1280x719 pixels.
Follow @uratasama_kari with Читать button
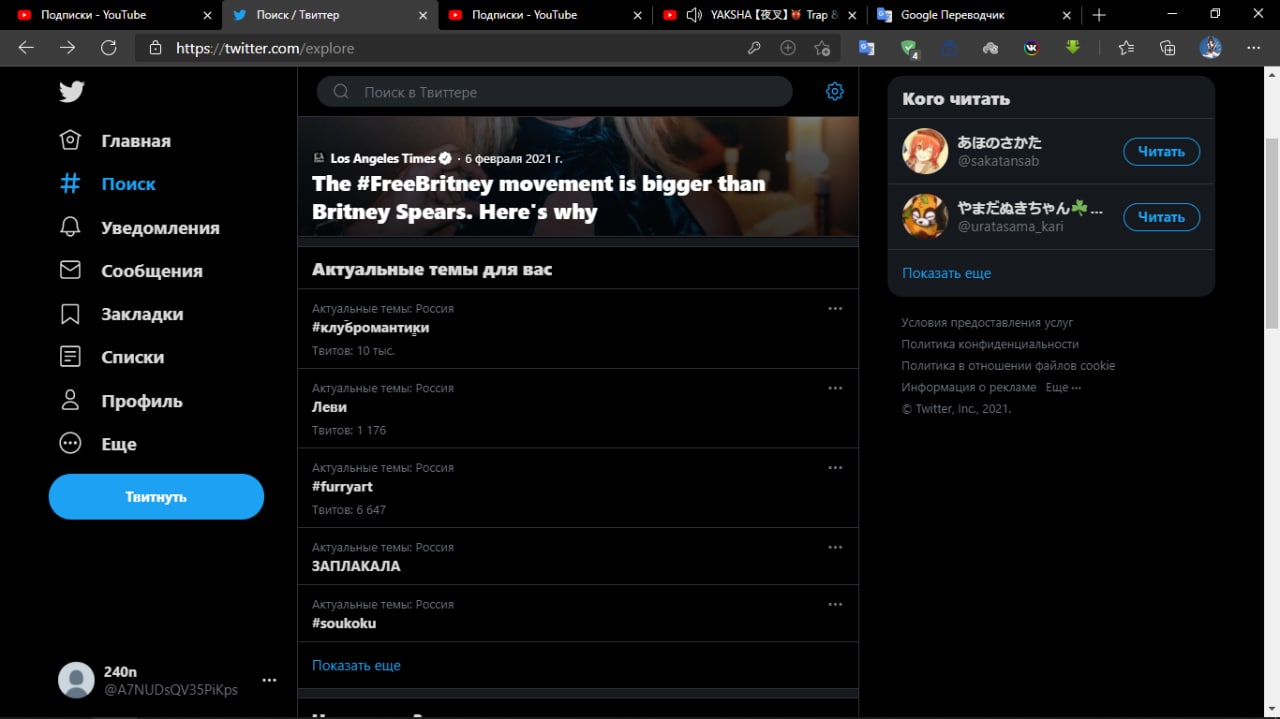point(1161,217)
